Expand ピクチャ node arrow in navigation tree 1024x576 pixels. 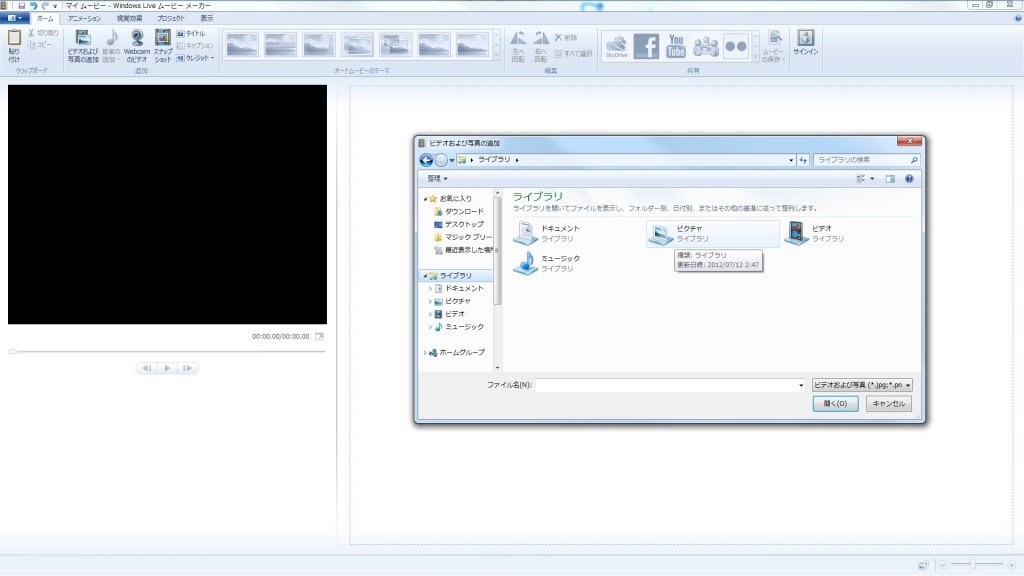click(430, 301)
